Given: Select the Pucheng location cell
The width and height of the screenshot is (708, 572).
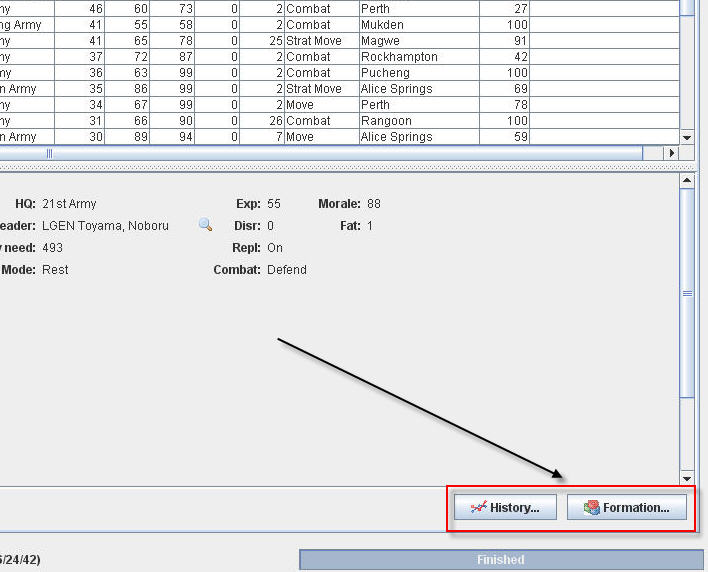Looking at the screenshot, I should point(419,73).
